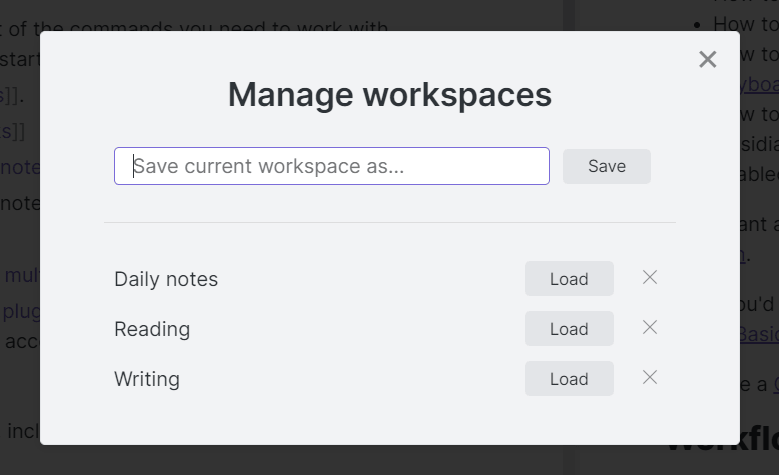Close the Manage workspaces dialog

pos(708,60)
